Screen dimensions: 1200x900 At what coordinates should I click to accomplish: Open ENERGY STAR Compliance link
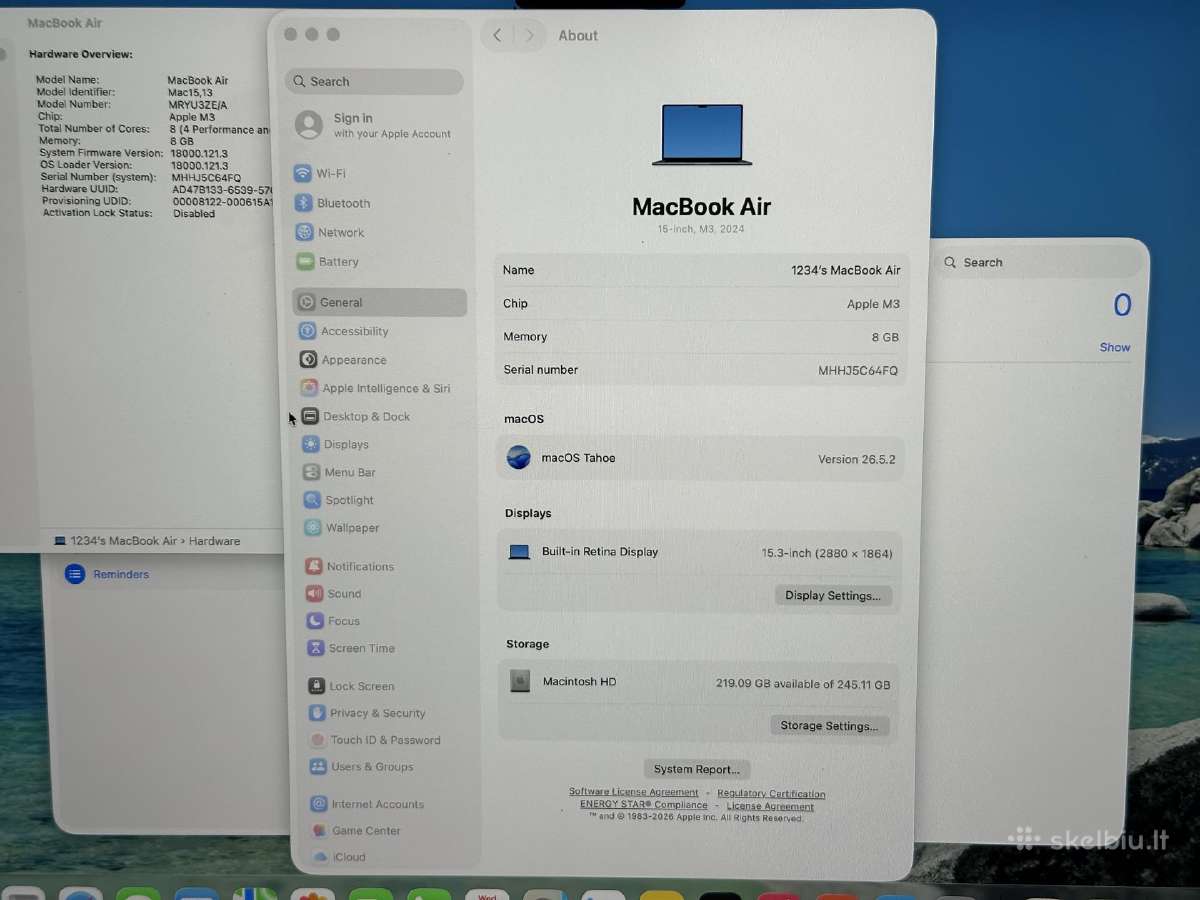(x=644, y=805)
